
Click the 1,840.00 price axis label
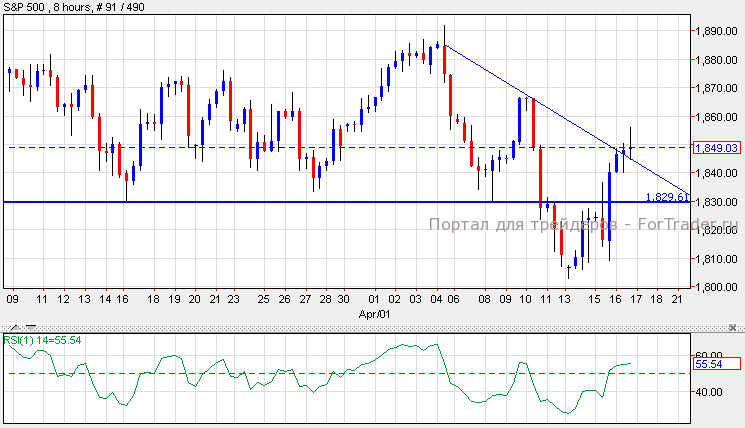[716, 173]
